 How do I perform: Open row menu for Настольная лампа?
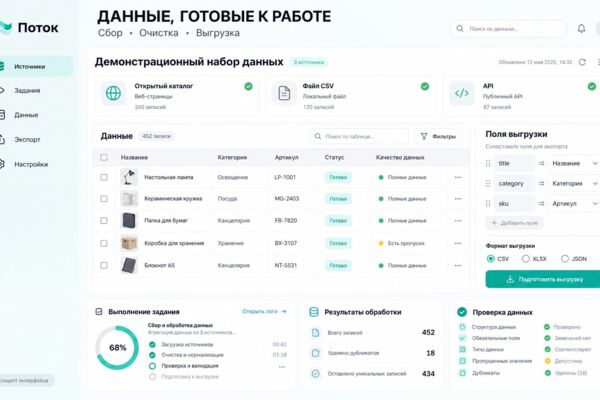click(458, 177)
